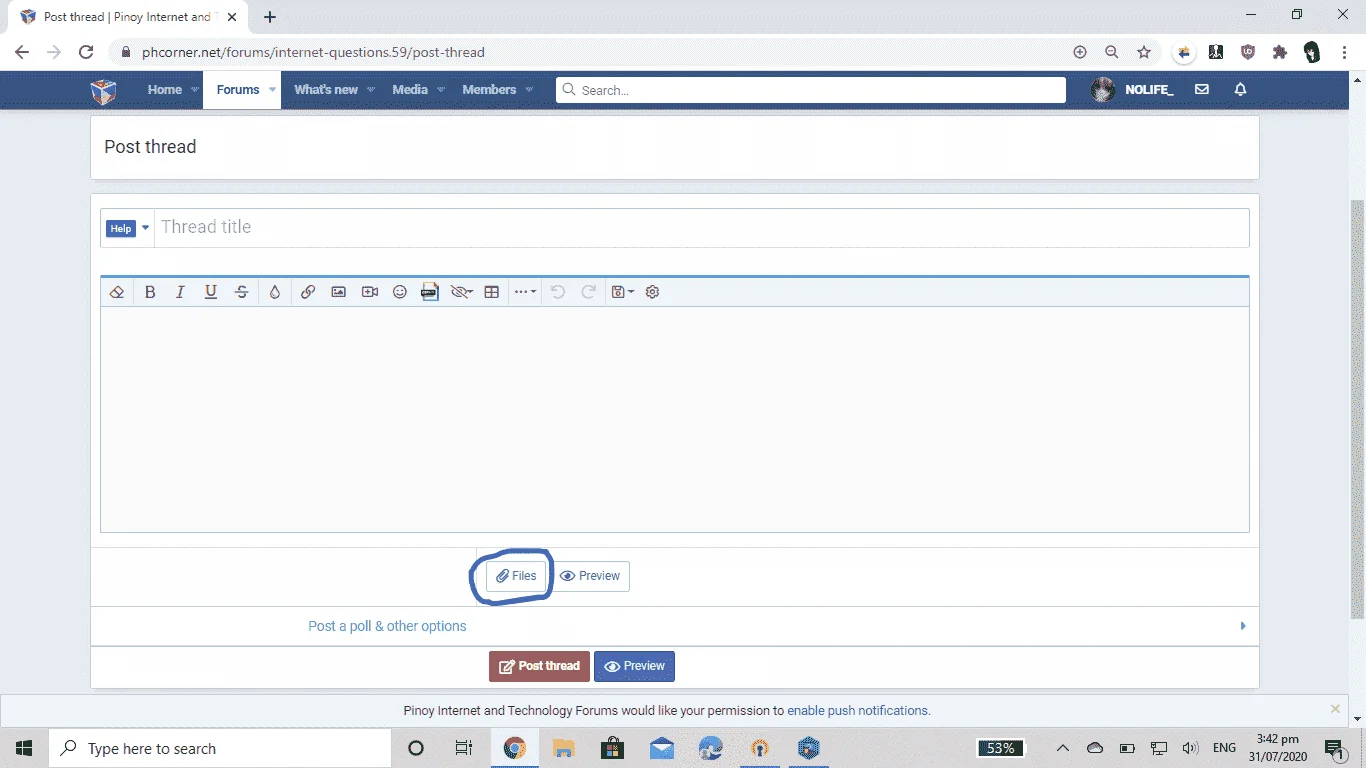Expand the Forums menu arrow
The height and width of the screenshot is (768, 1366).
click(272, 90)
